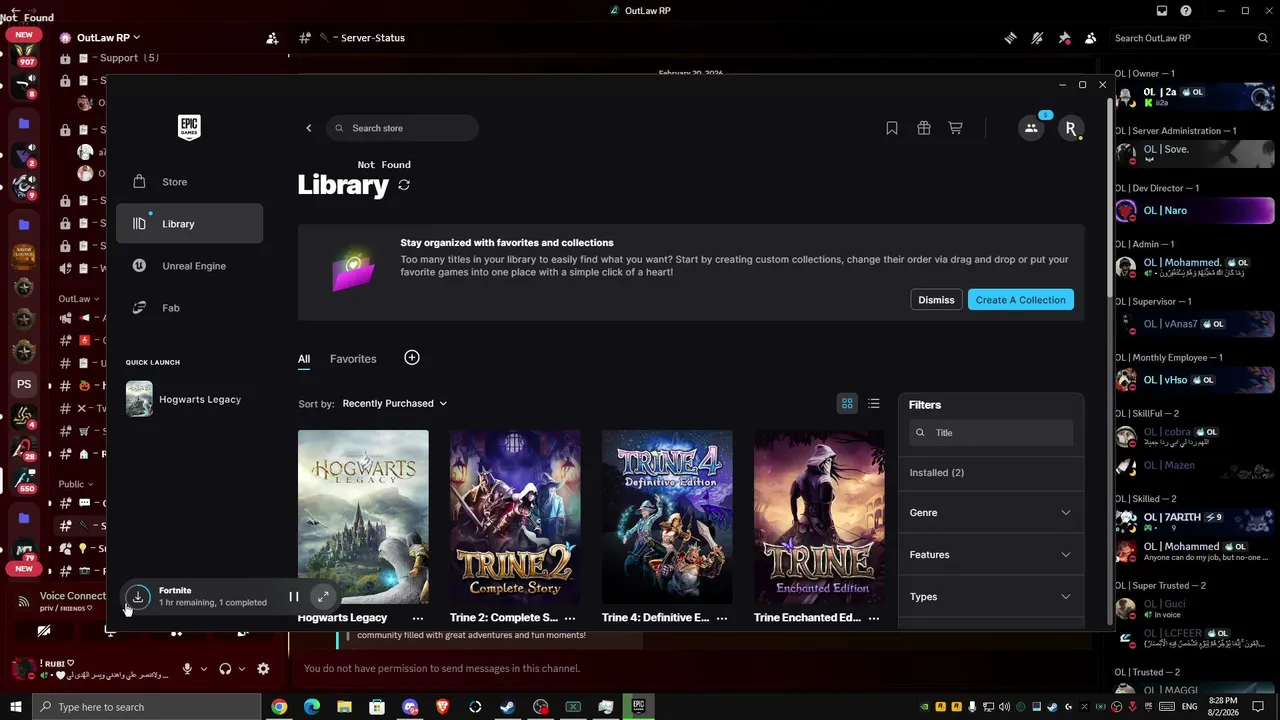
Task: Open the gift redeem icon
Action: pyautogui.click(x=924, y=128)
